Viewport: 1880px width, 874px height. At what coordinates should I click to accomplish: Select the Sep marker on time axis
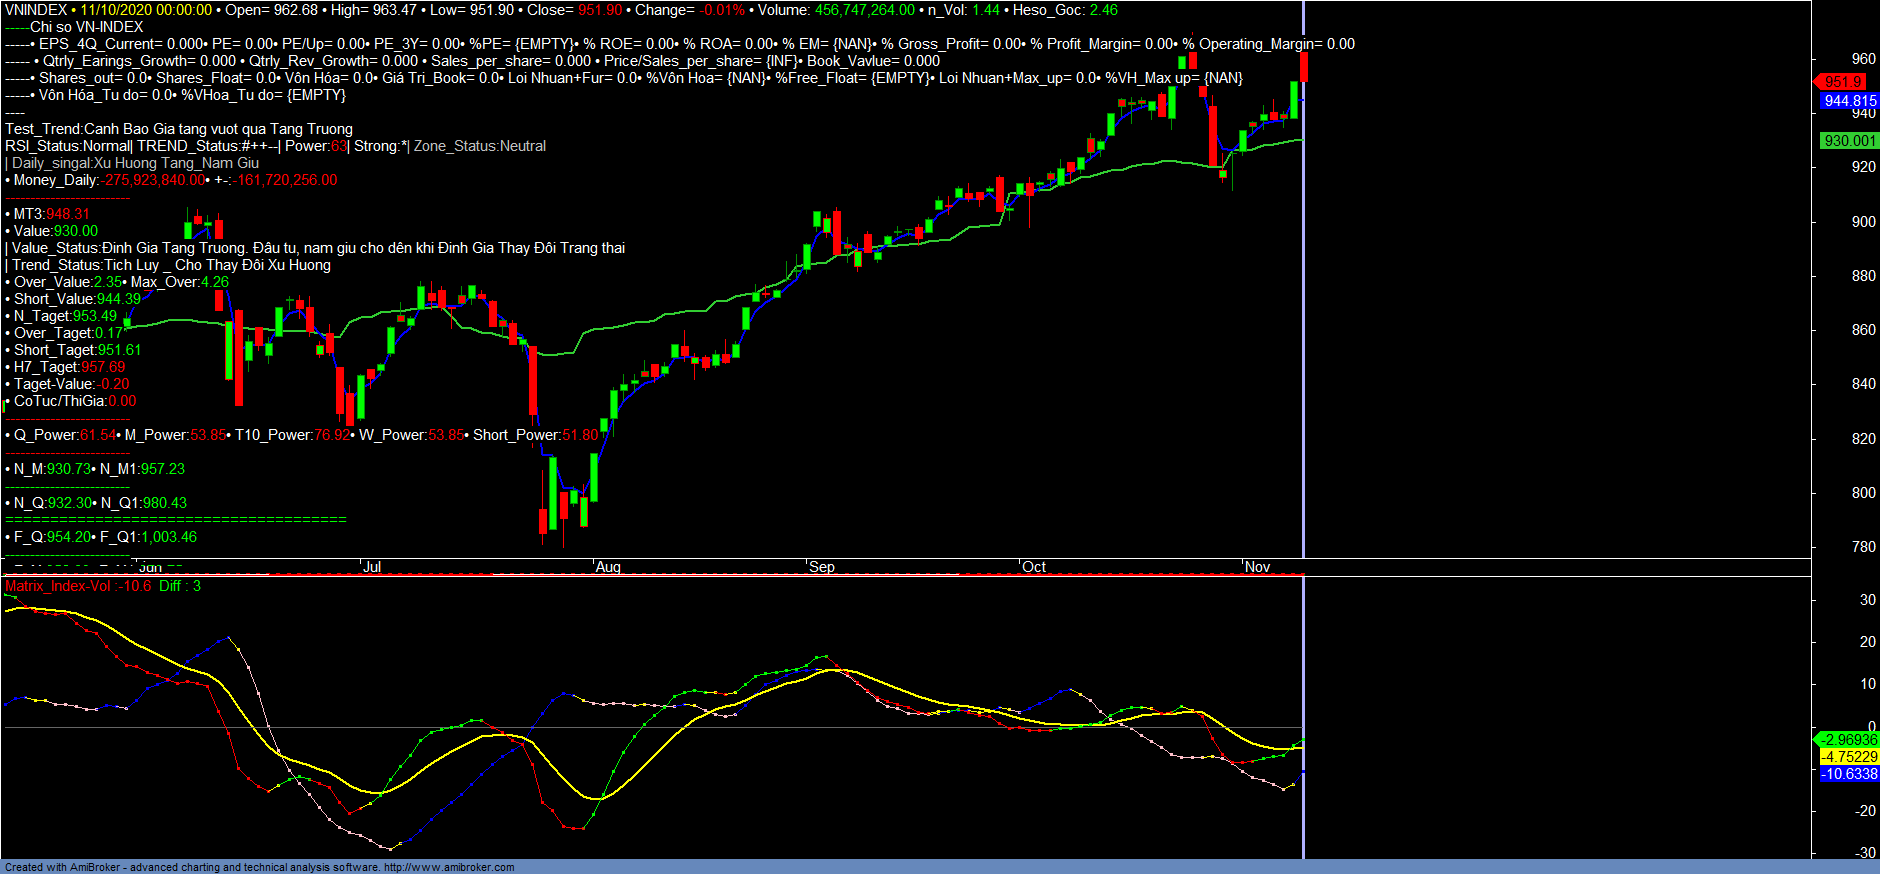coord(821,567)
